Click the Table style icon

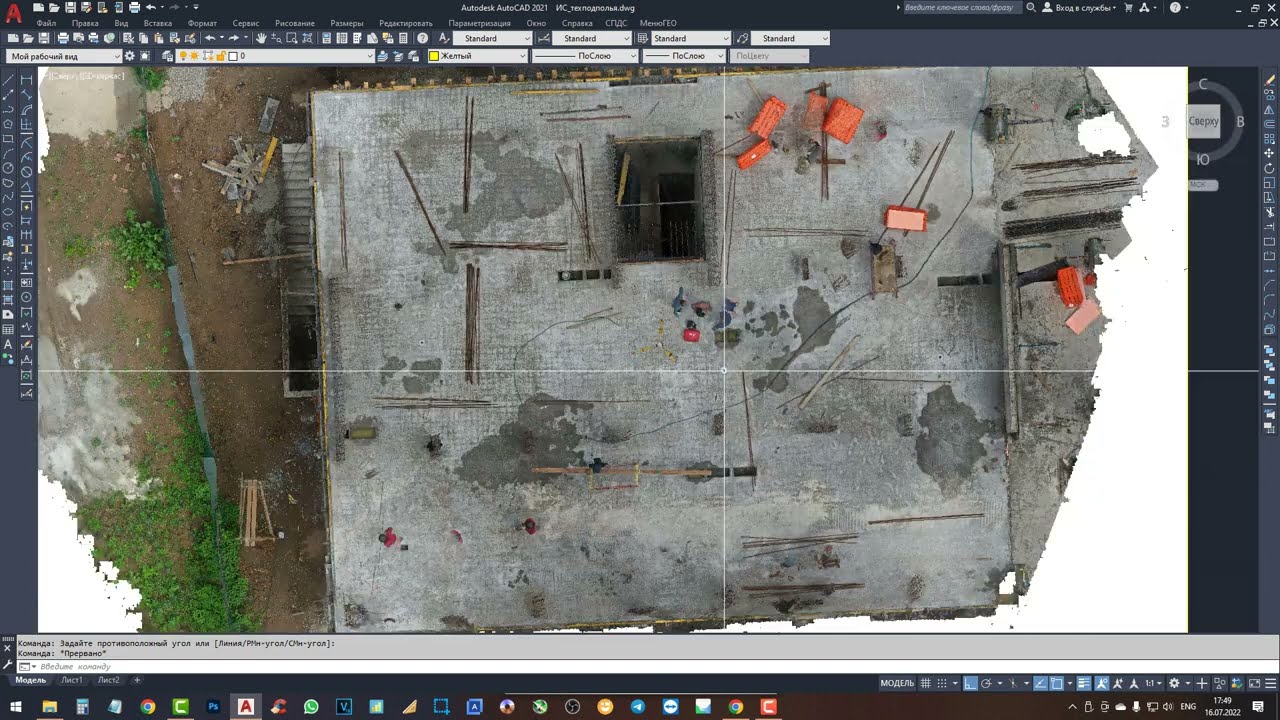point(643,38)
